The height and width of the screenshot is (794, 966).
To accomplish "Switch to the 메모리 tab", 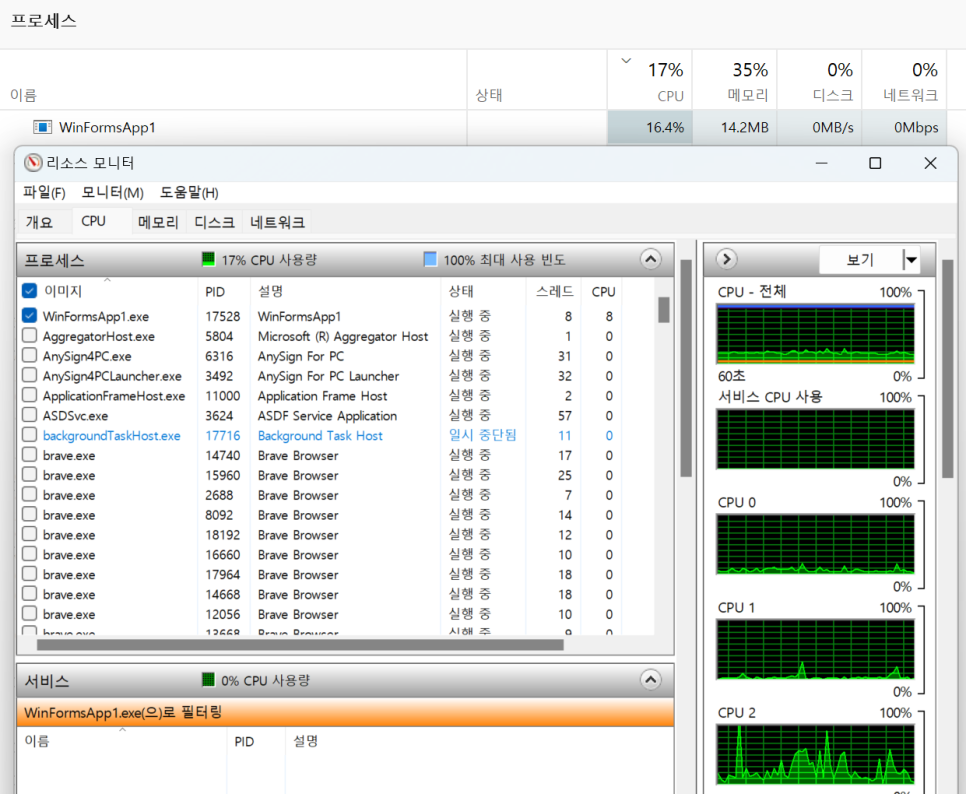I will [x=158, y=222].
